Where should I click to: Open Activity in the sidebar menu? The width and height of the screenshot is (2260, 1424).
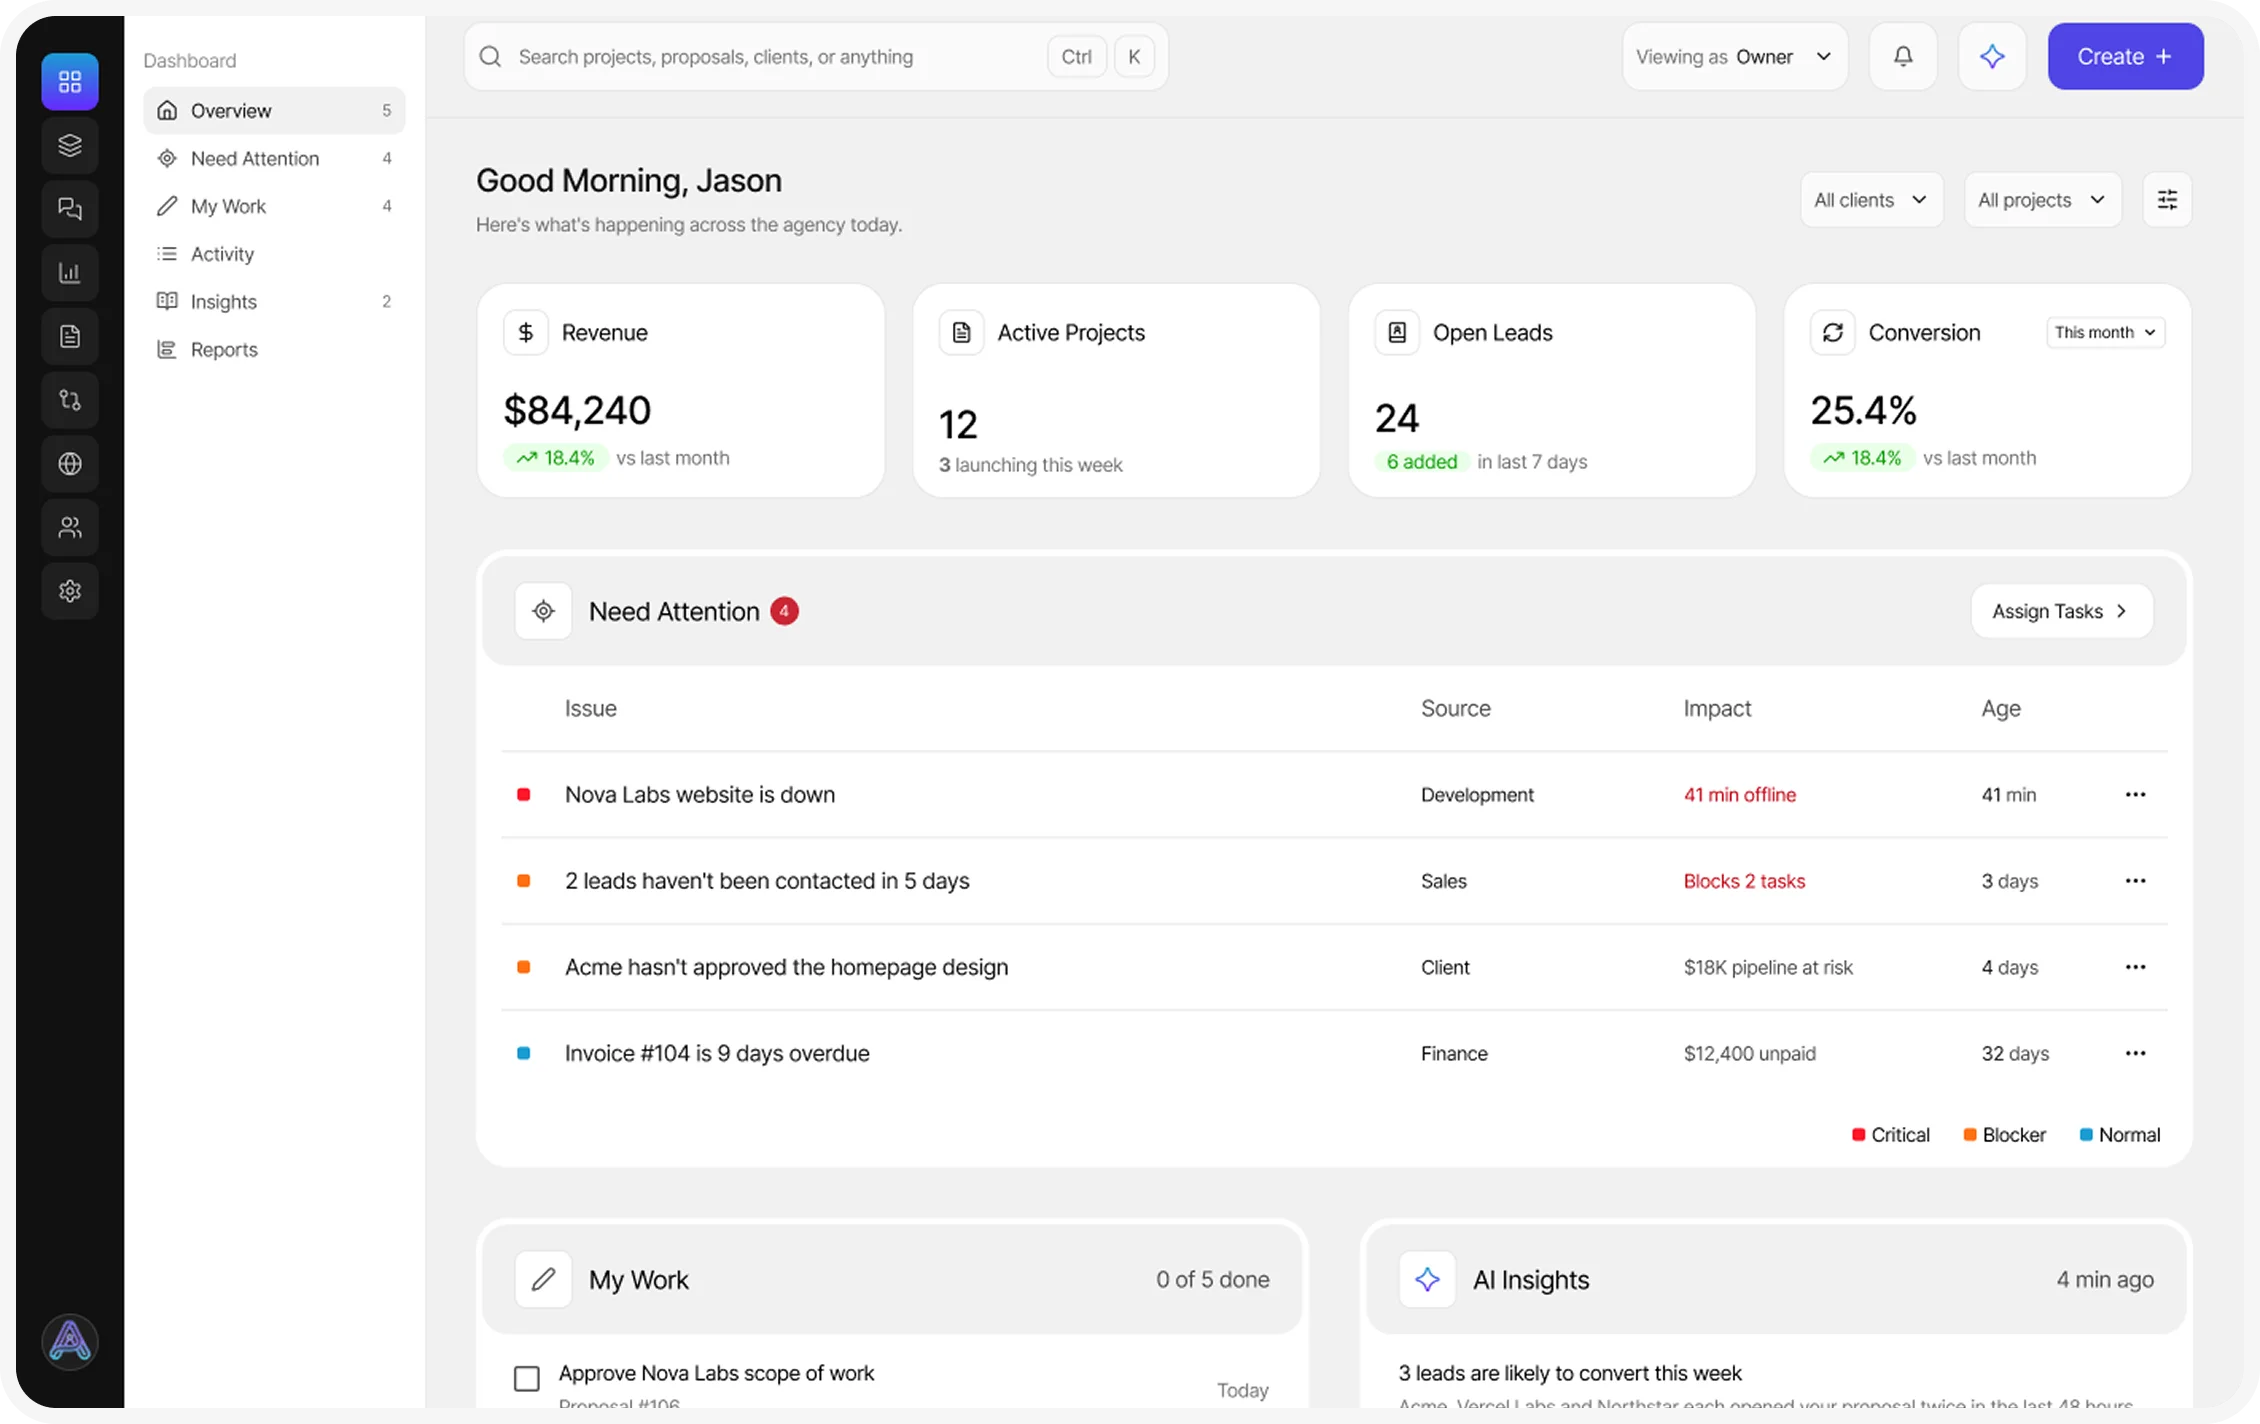274,254
